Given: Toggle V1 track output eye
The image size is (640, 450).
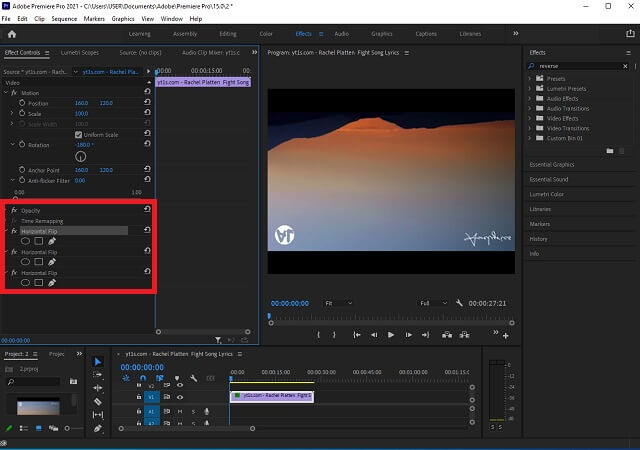Looking at the screenshot, I should 180,397.
